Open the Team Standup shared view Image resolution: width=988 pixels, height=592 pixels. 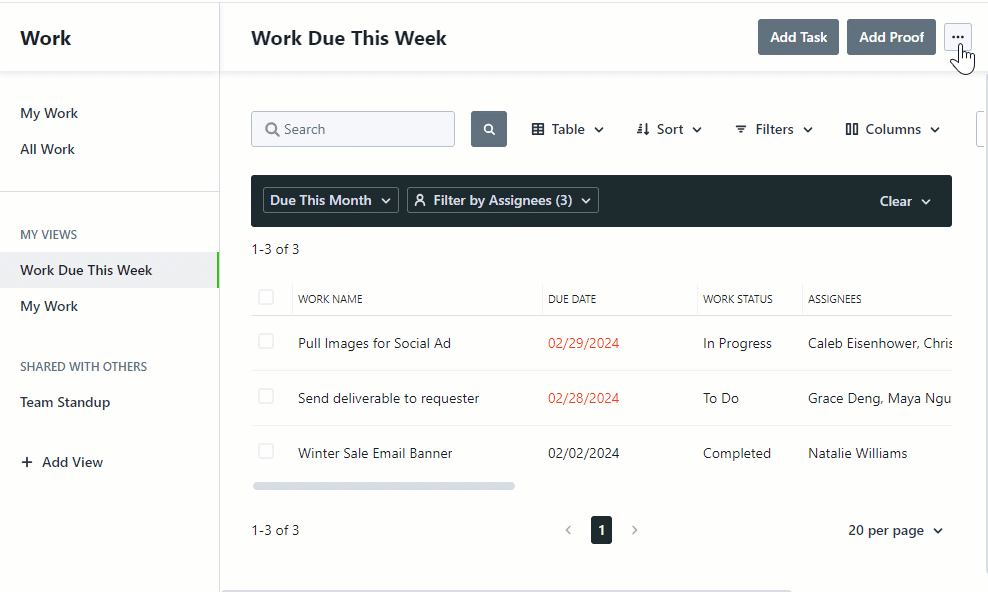[65, 402]
